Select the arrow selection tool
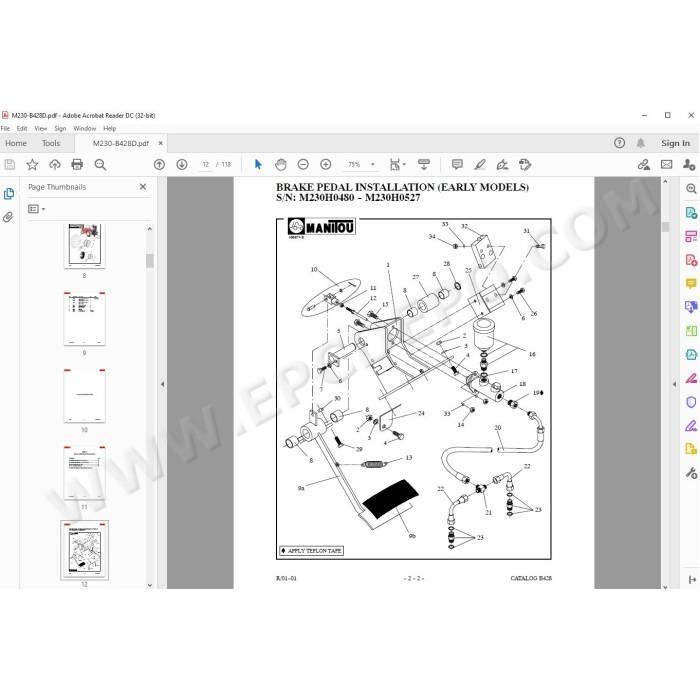700x700 pixels. pos(258,165)
